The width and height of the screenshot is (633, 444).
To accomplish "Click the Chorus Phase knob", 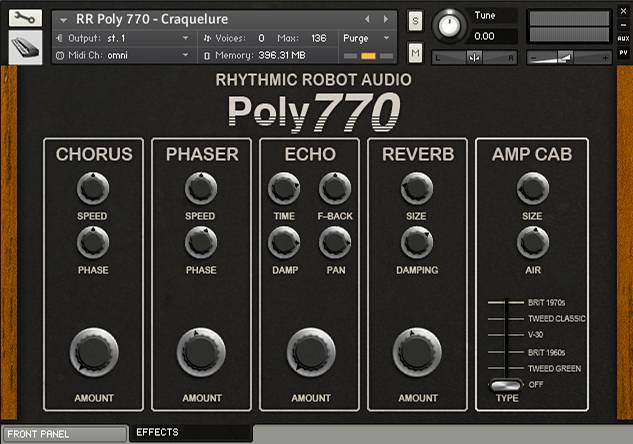I will 93,243.
